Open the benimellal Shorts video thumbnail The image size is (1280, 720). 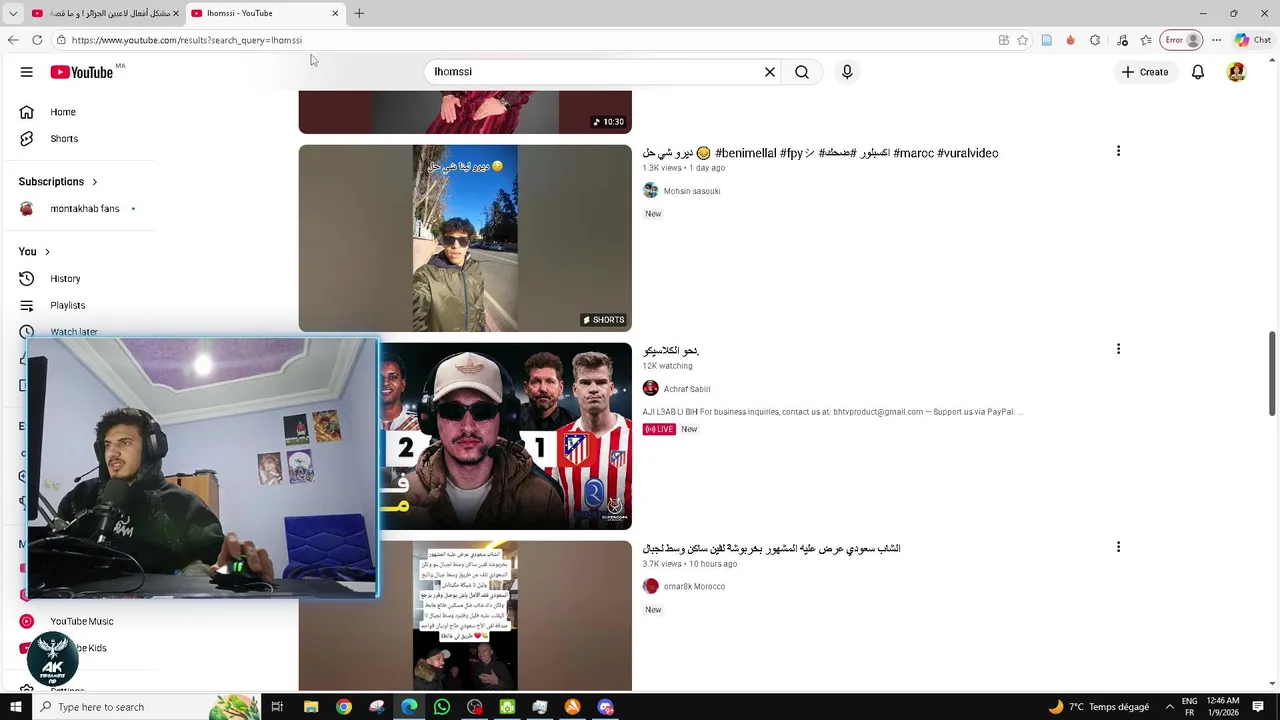point(465,238)
